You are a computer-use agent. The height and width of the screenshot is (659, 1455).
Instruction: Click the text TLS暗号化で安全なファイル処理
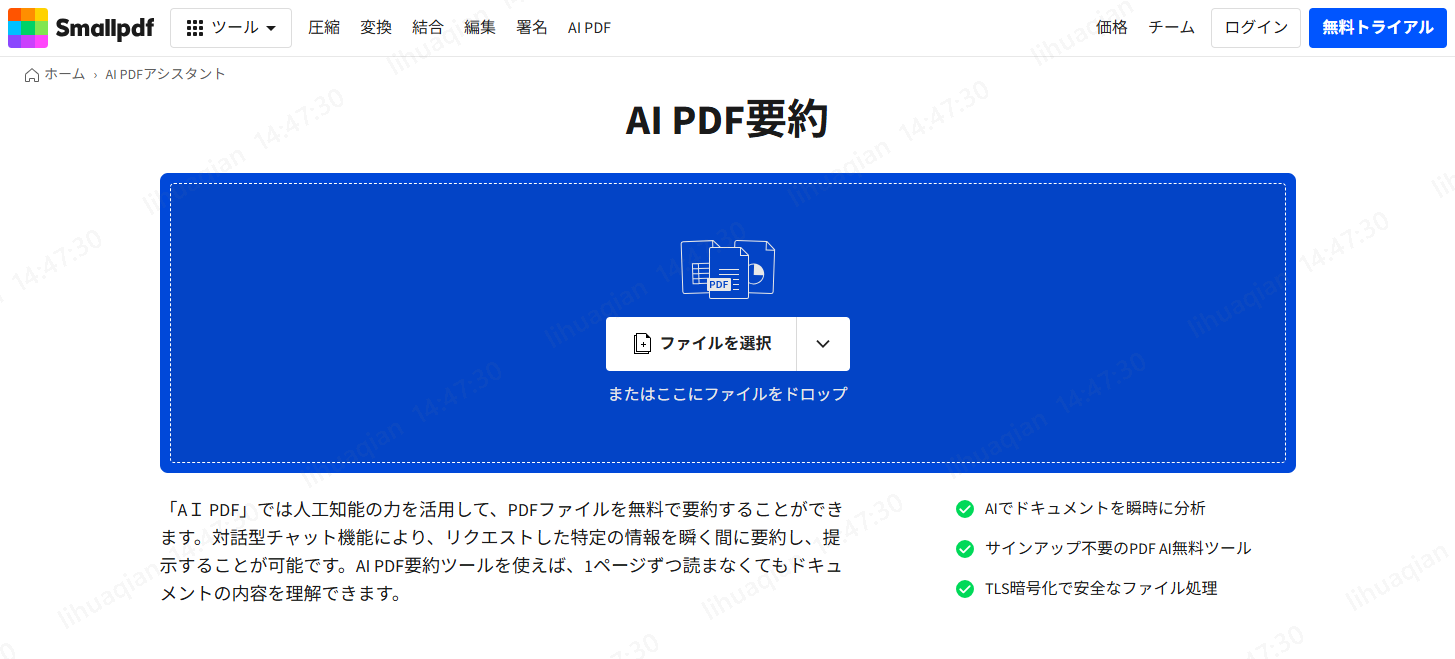coord(1101,588)
